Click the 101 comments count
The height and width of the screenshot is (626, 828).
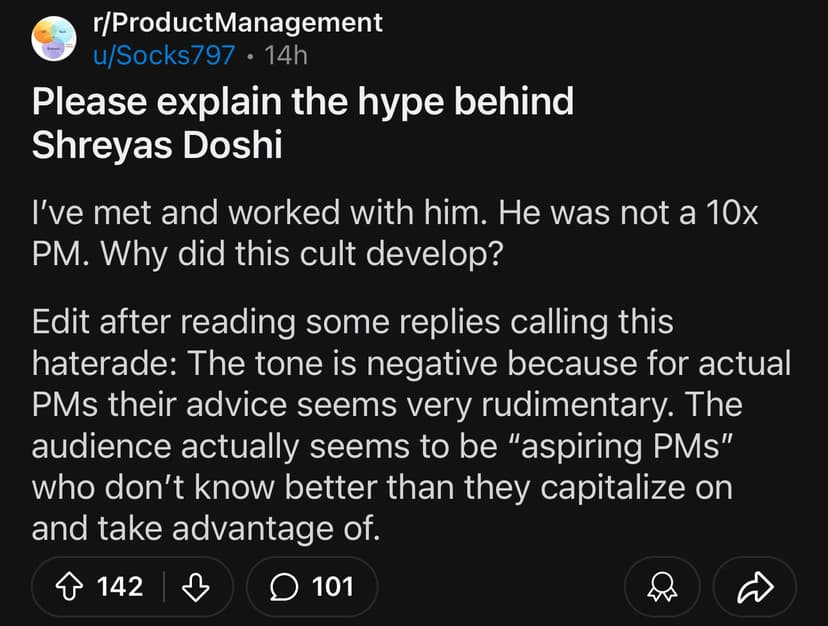click(333, 586)
